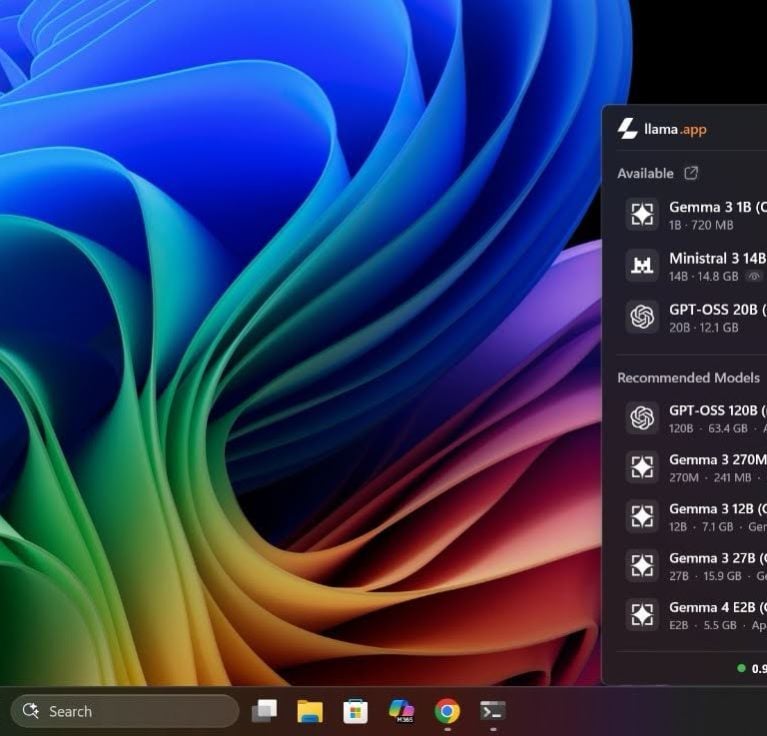
Task: Click the '270M · 241 MB' size text
Action: [x=710, y=477]
